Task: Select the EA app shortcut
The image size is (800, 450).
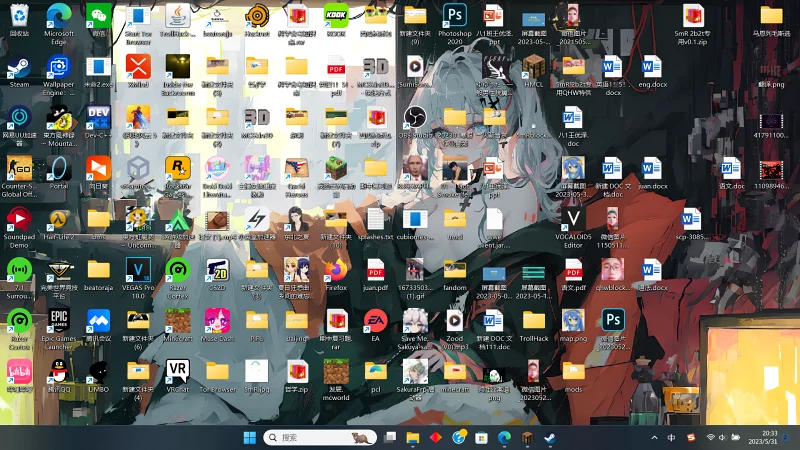Action: [x=376, y=326]
